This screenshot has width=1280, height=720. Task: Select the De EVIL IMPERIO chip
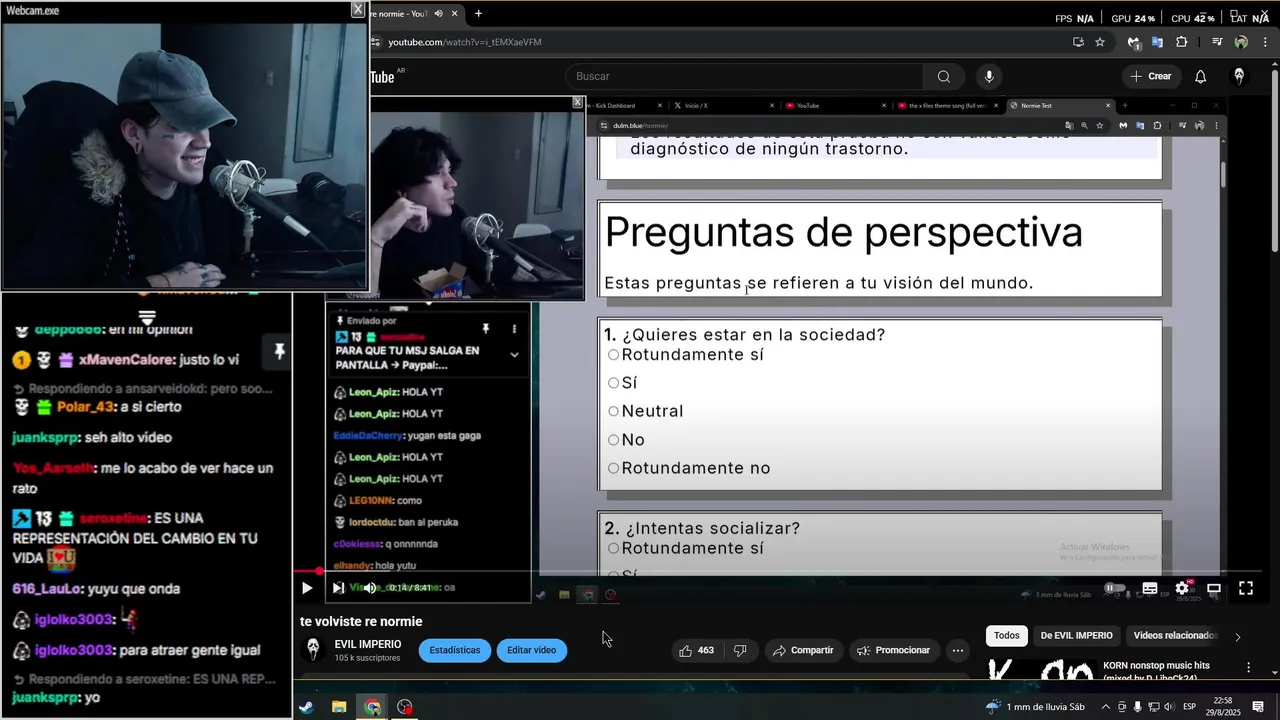(x=1076, y=635)
